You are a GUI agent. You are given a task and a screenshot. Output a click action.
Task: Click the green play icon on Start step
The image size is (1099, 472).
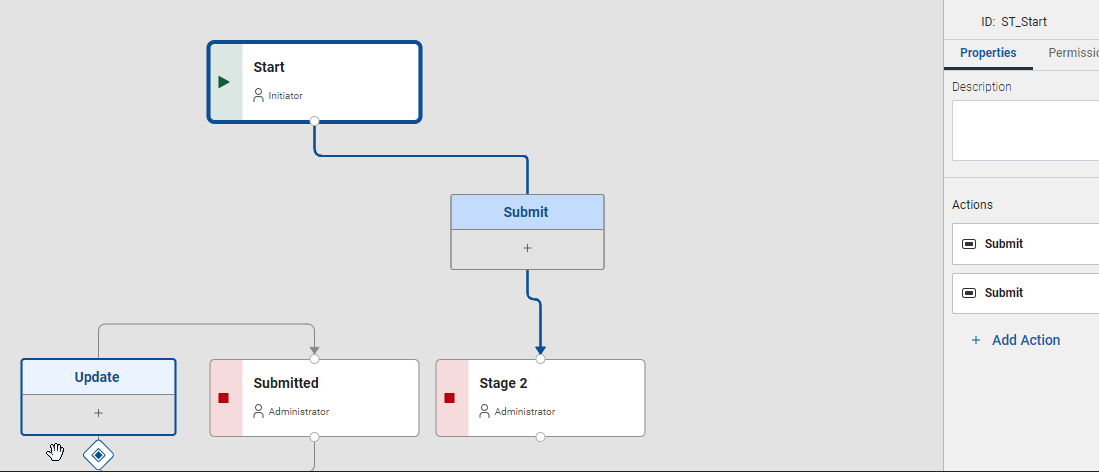224,82
